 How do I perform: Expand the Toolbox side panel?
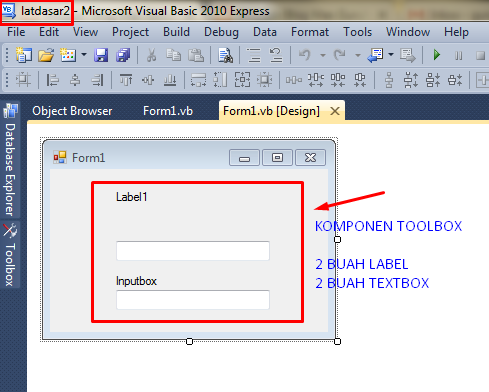pos(10,254)
